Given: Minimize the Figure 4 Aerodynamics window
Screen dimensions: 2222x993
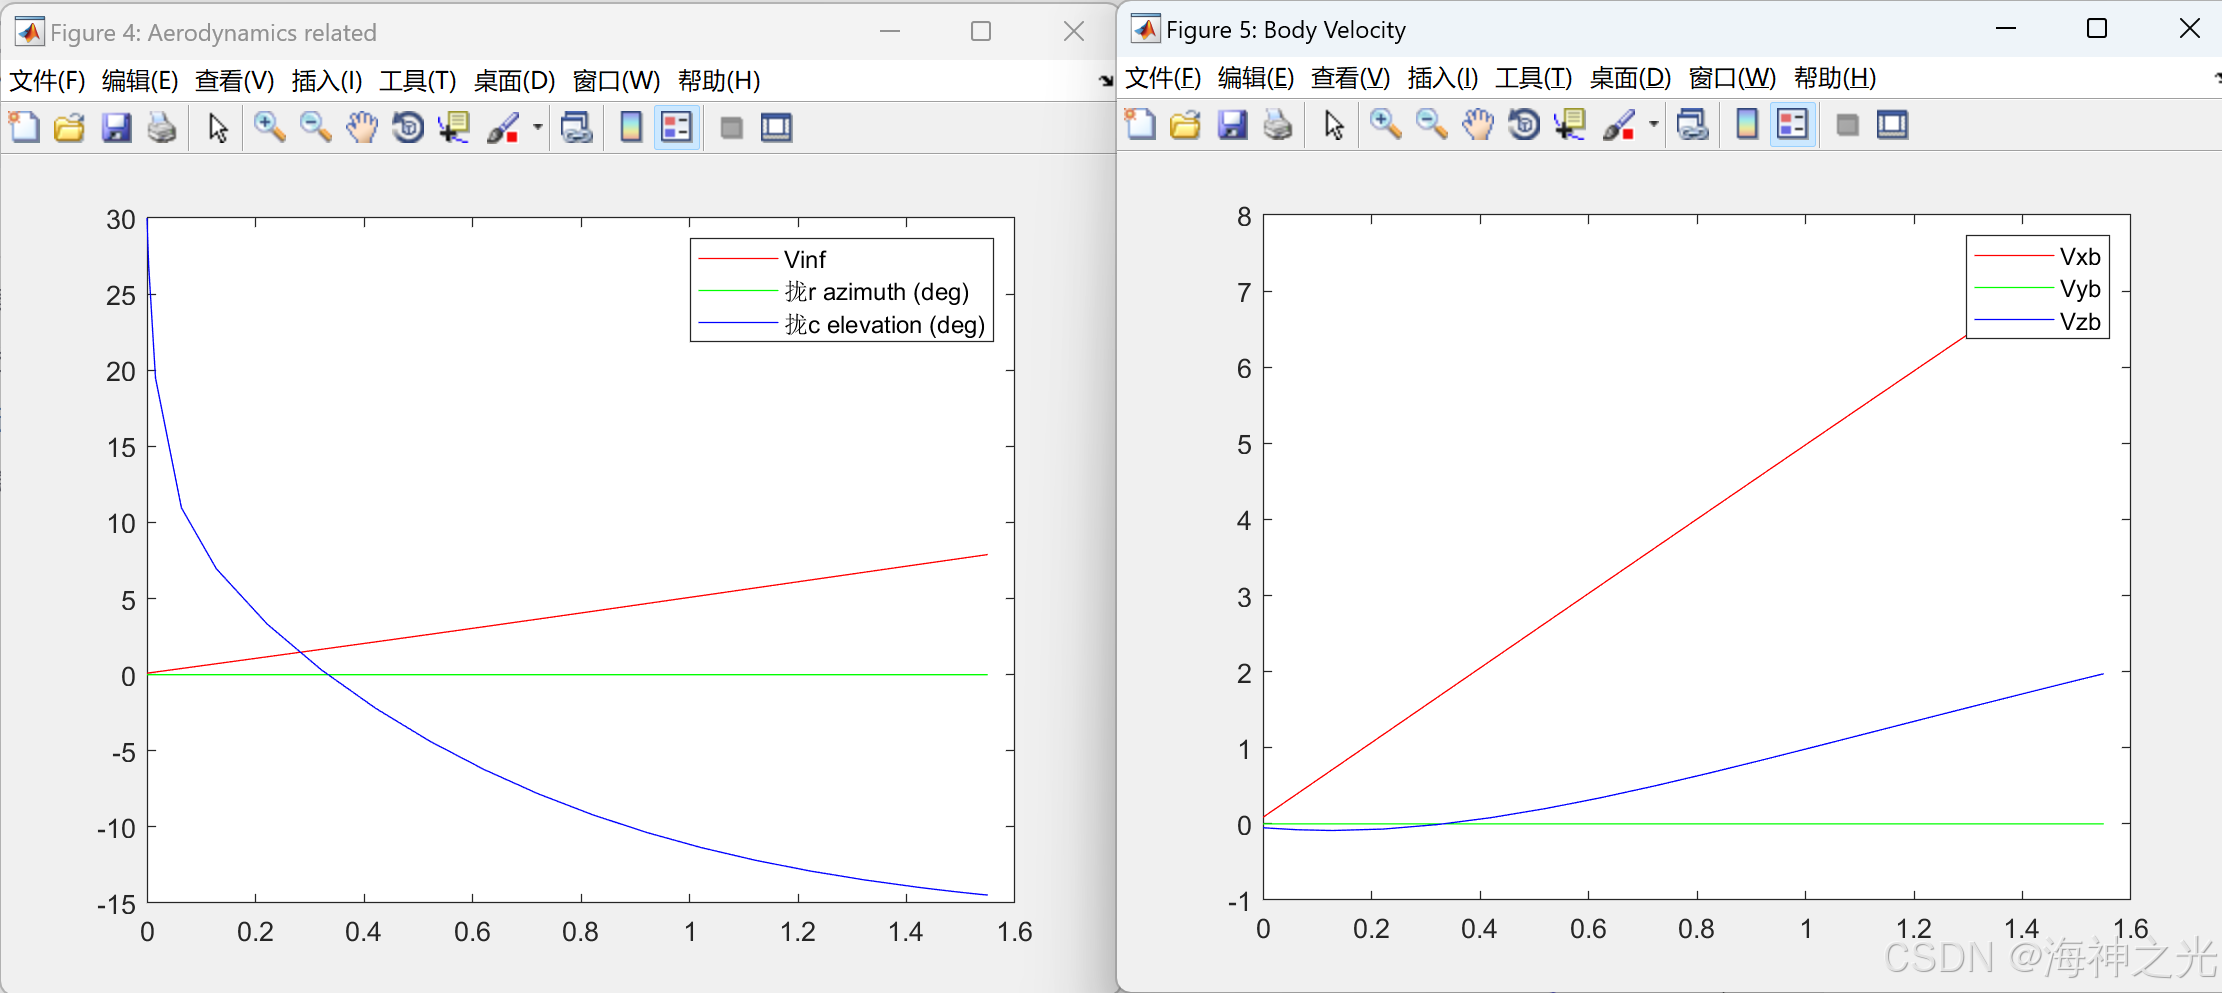Looking at the screenshot, I should [890, 32].
